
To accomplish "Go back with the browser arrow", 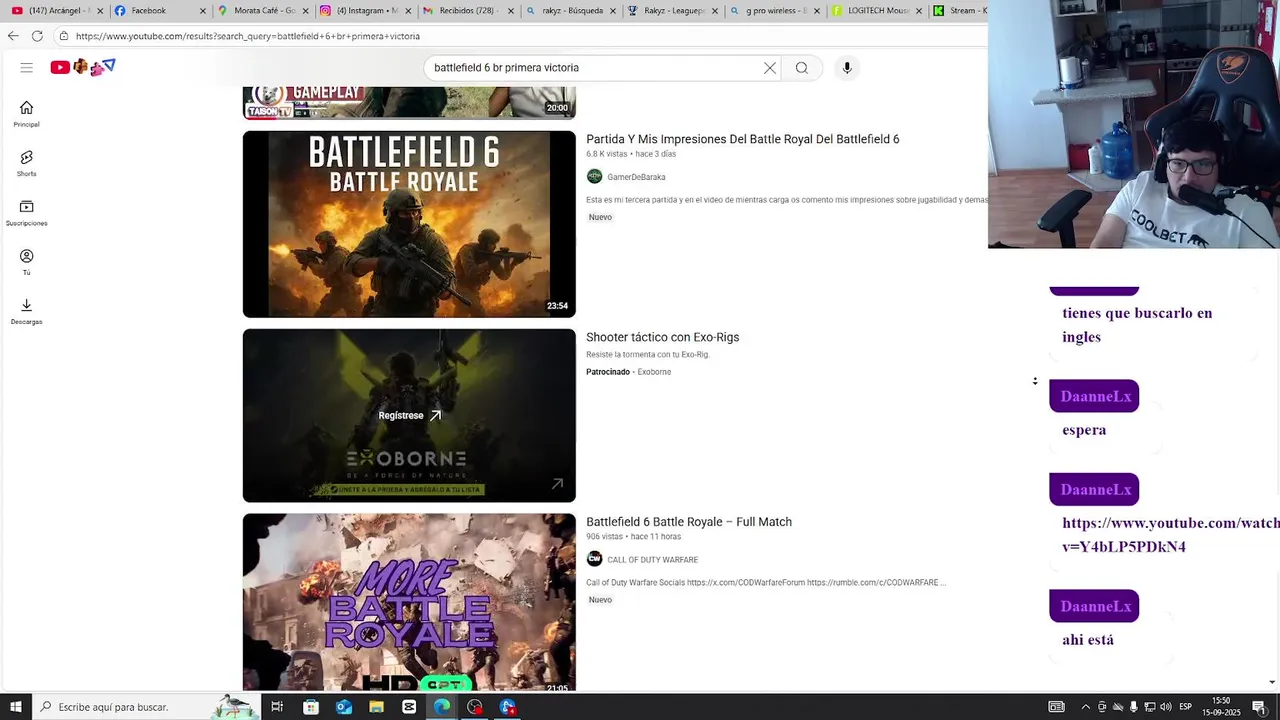I will [12, 36].
